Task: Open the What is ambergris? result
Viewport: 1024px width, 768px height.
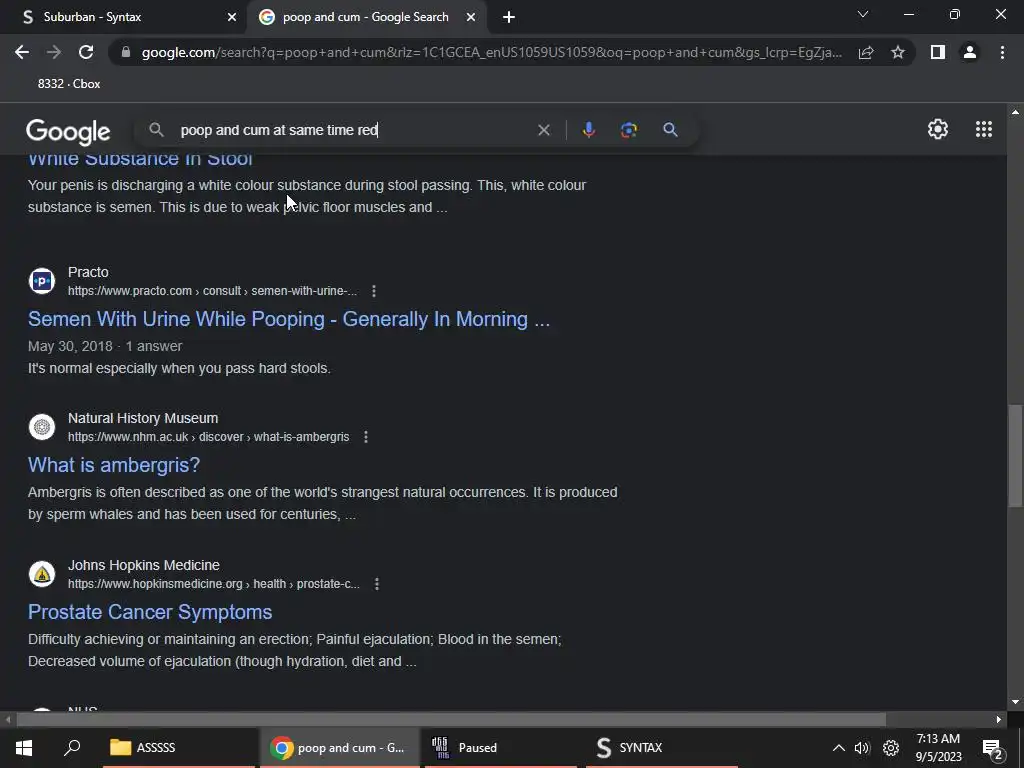Action: click(x=114, y=465)
